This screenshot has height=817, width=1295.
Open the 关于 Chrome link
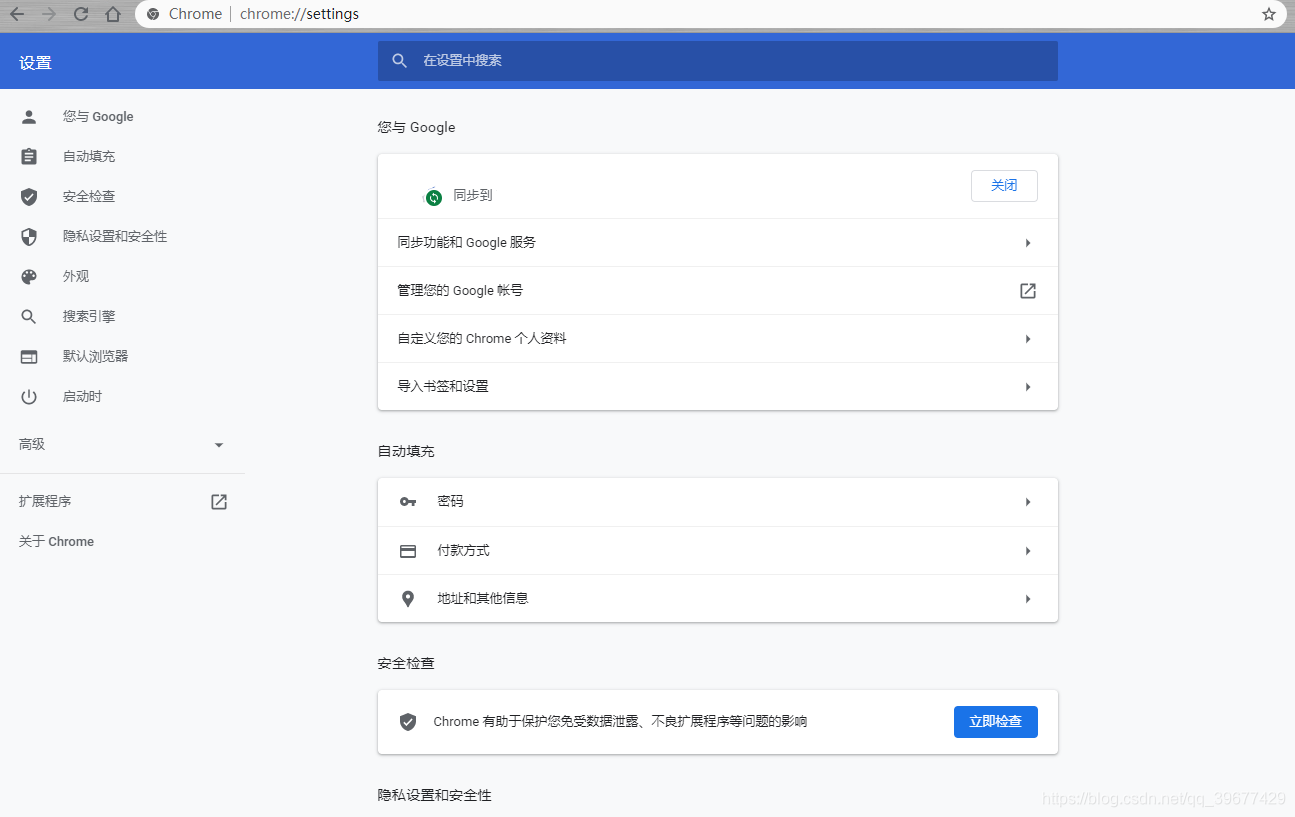(x=56, y=542)
